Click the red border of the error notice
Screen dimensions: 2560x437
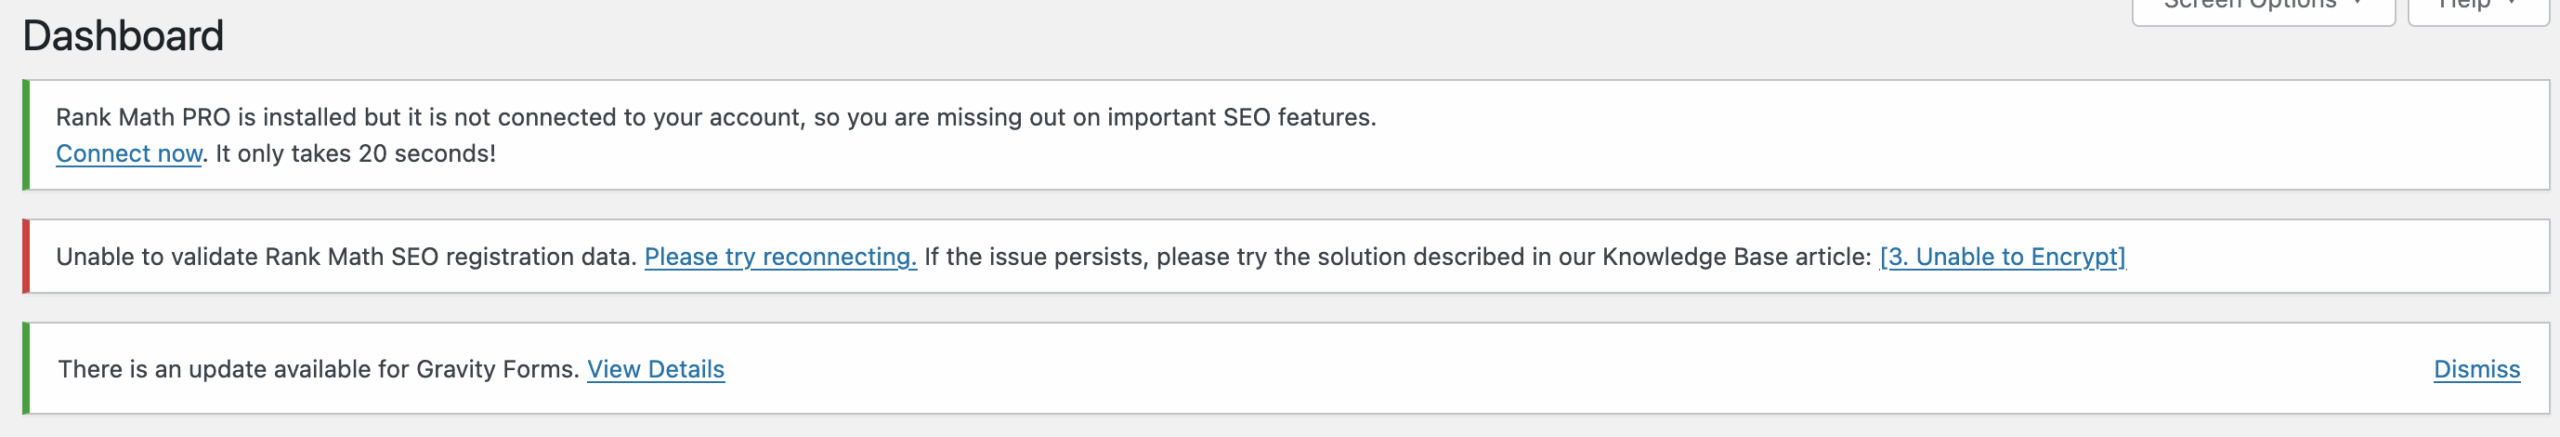pyautogui.click(x=26, y=256)
